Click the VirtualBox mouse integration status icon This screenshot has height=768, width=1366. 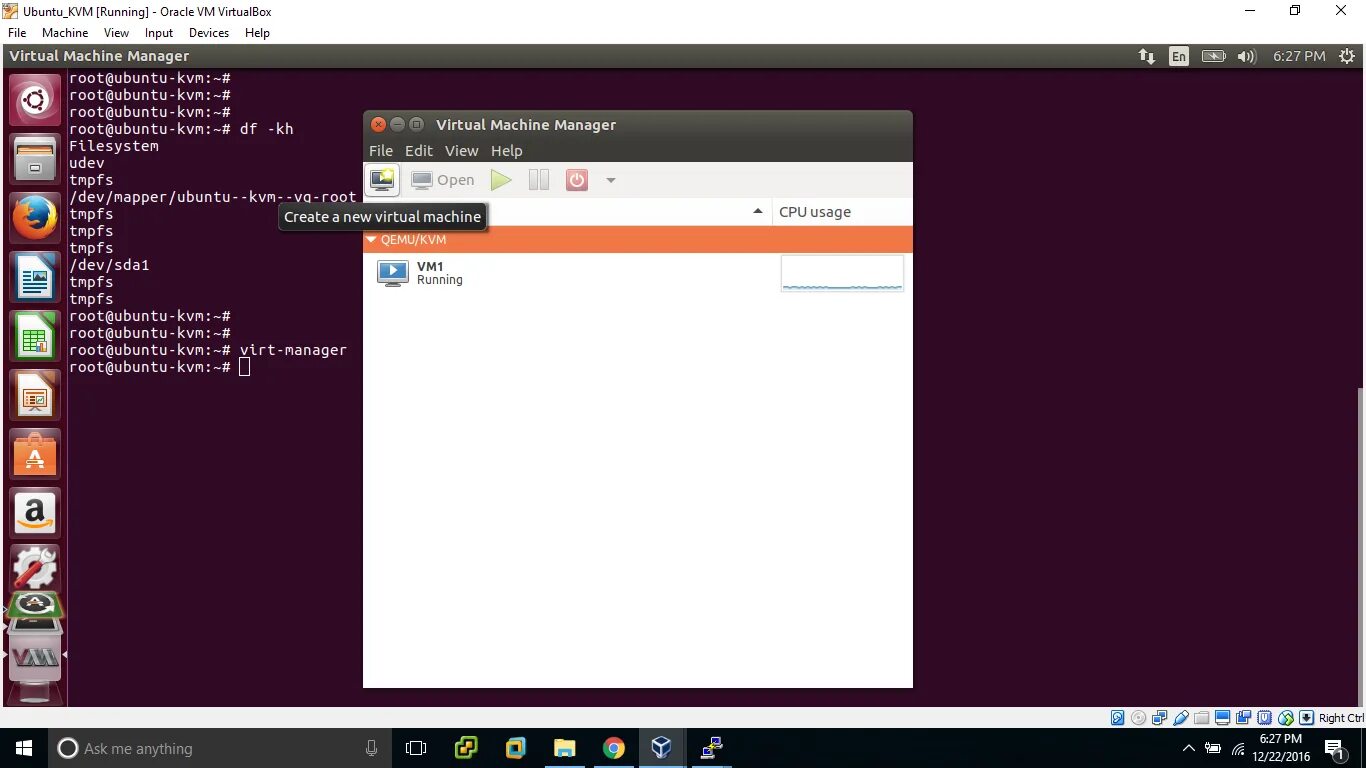click(x=1286, y=718)
